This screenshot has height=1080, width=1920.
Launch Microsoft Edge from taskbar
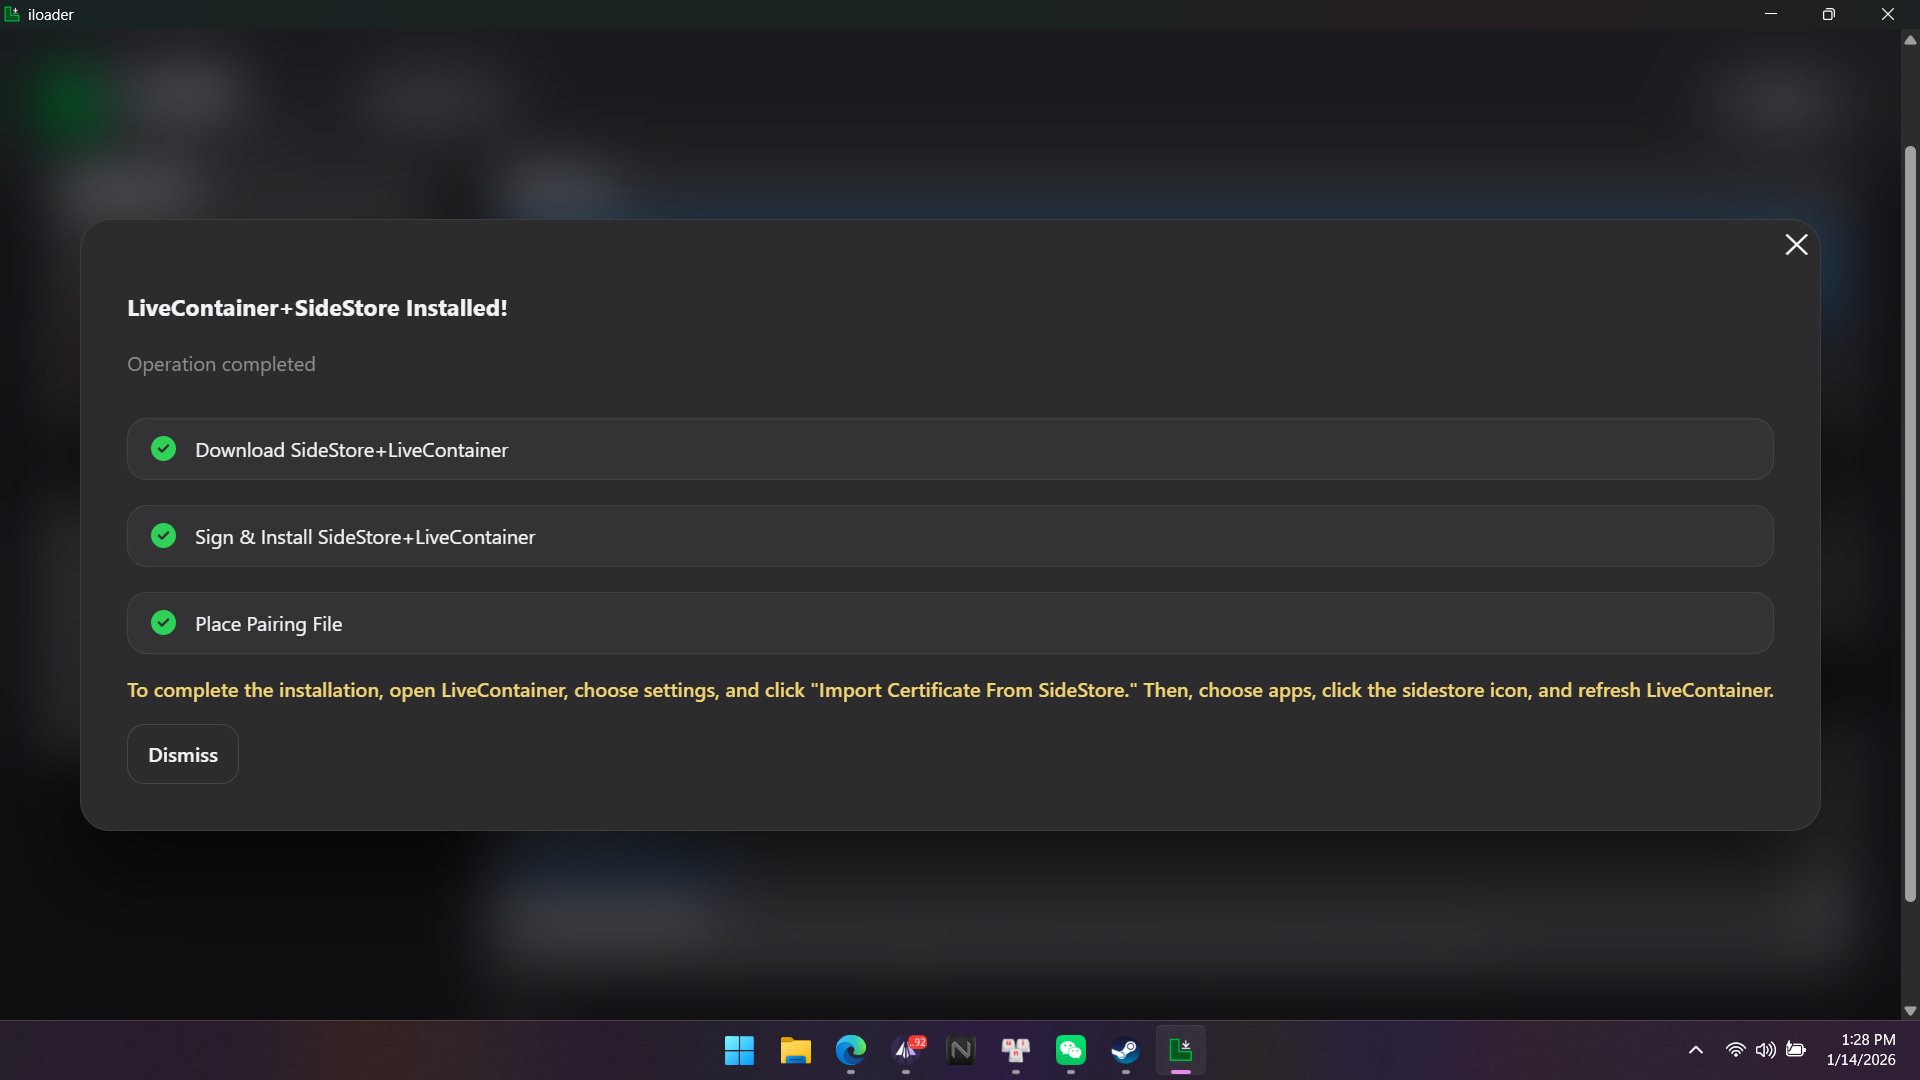click(850, 1050)
